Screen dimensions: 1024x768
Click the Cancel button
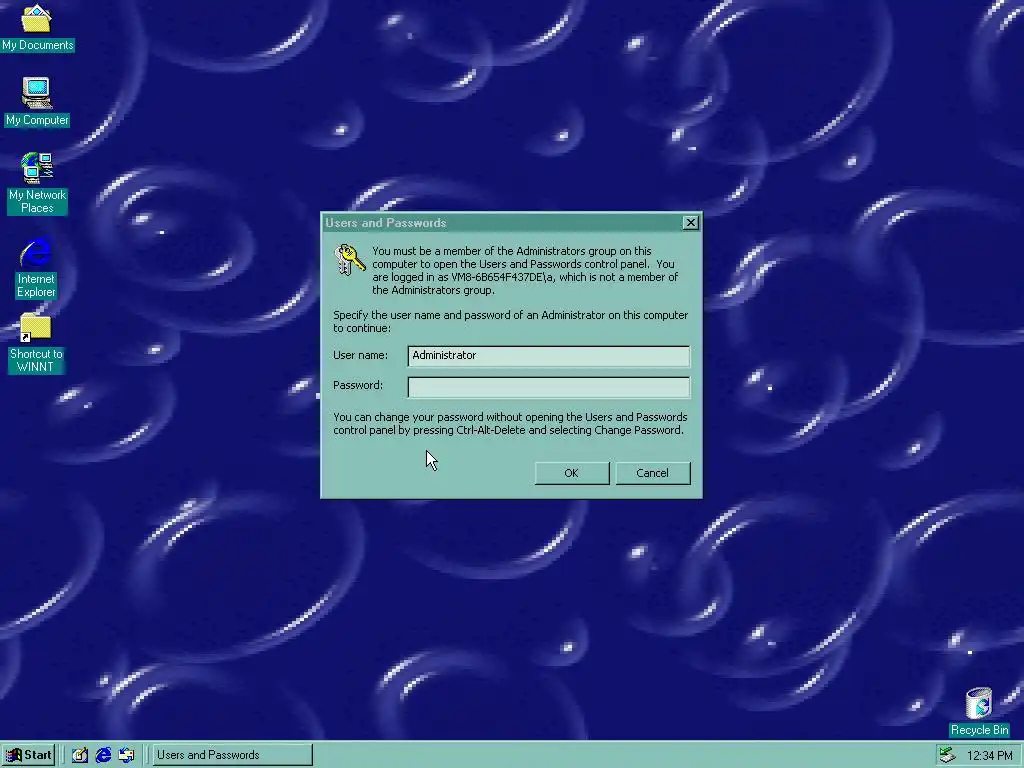(x=652, y=473)
